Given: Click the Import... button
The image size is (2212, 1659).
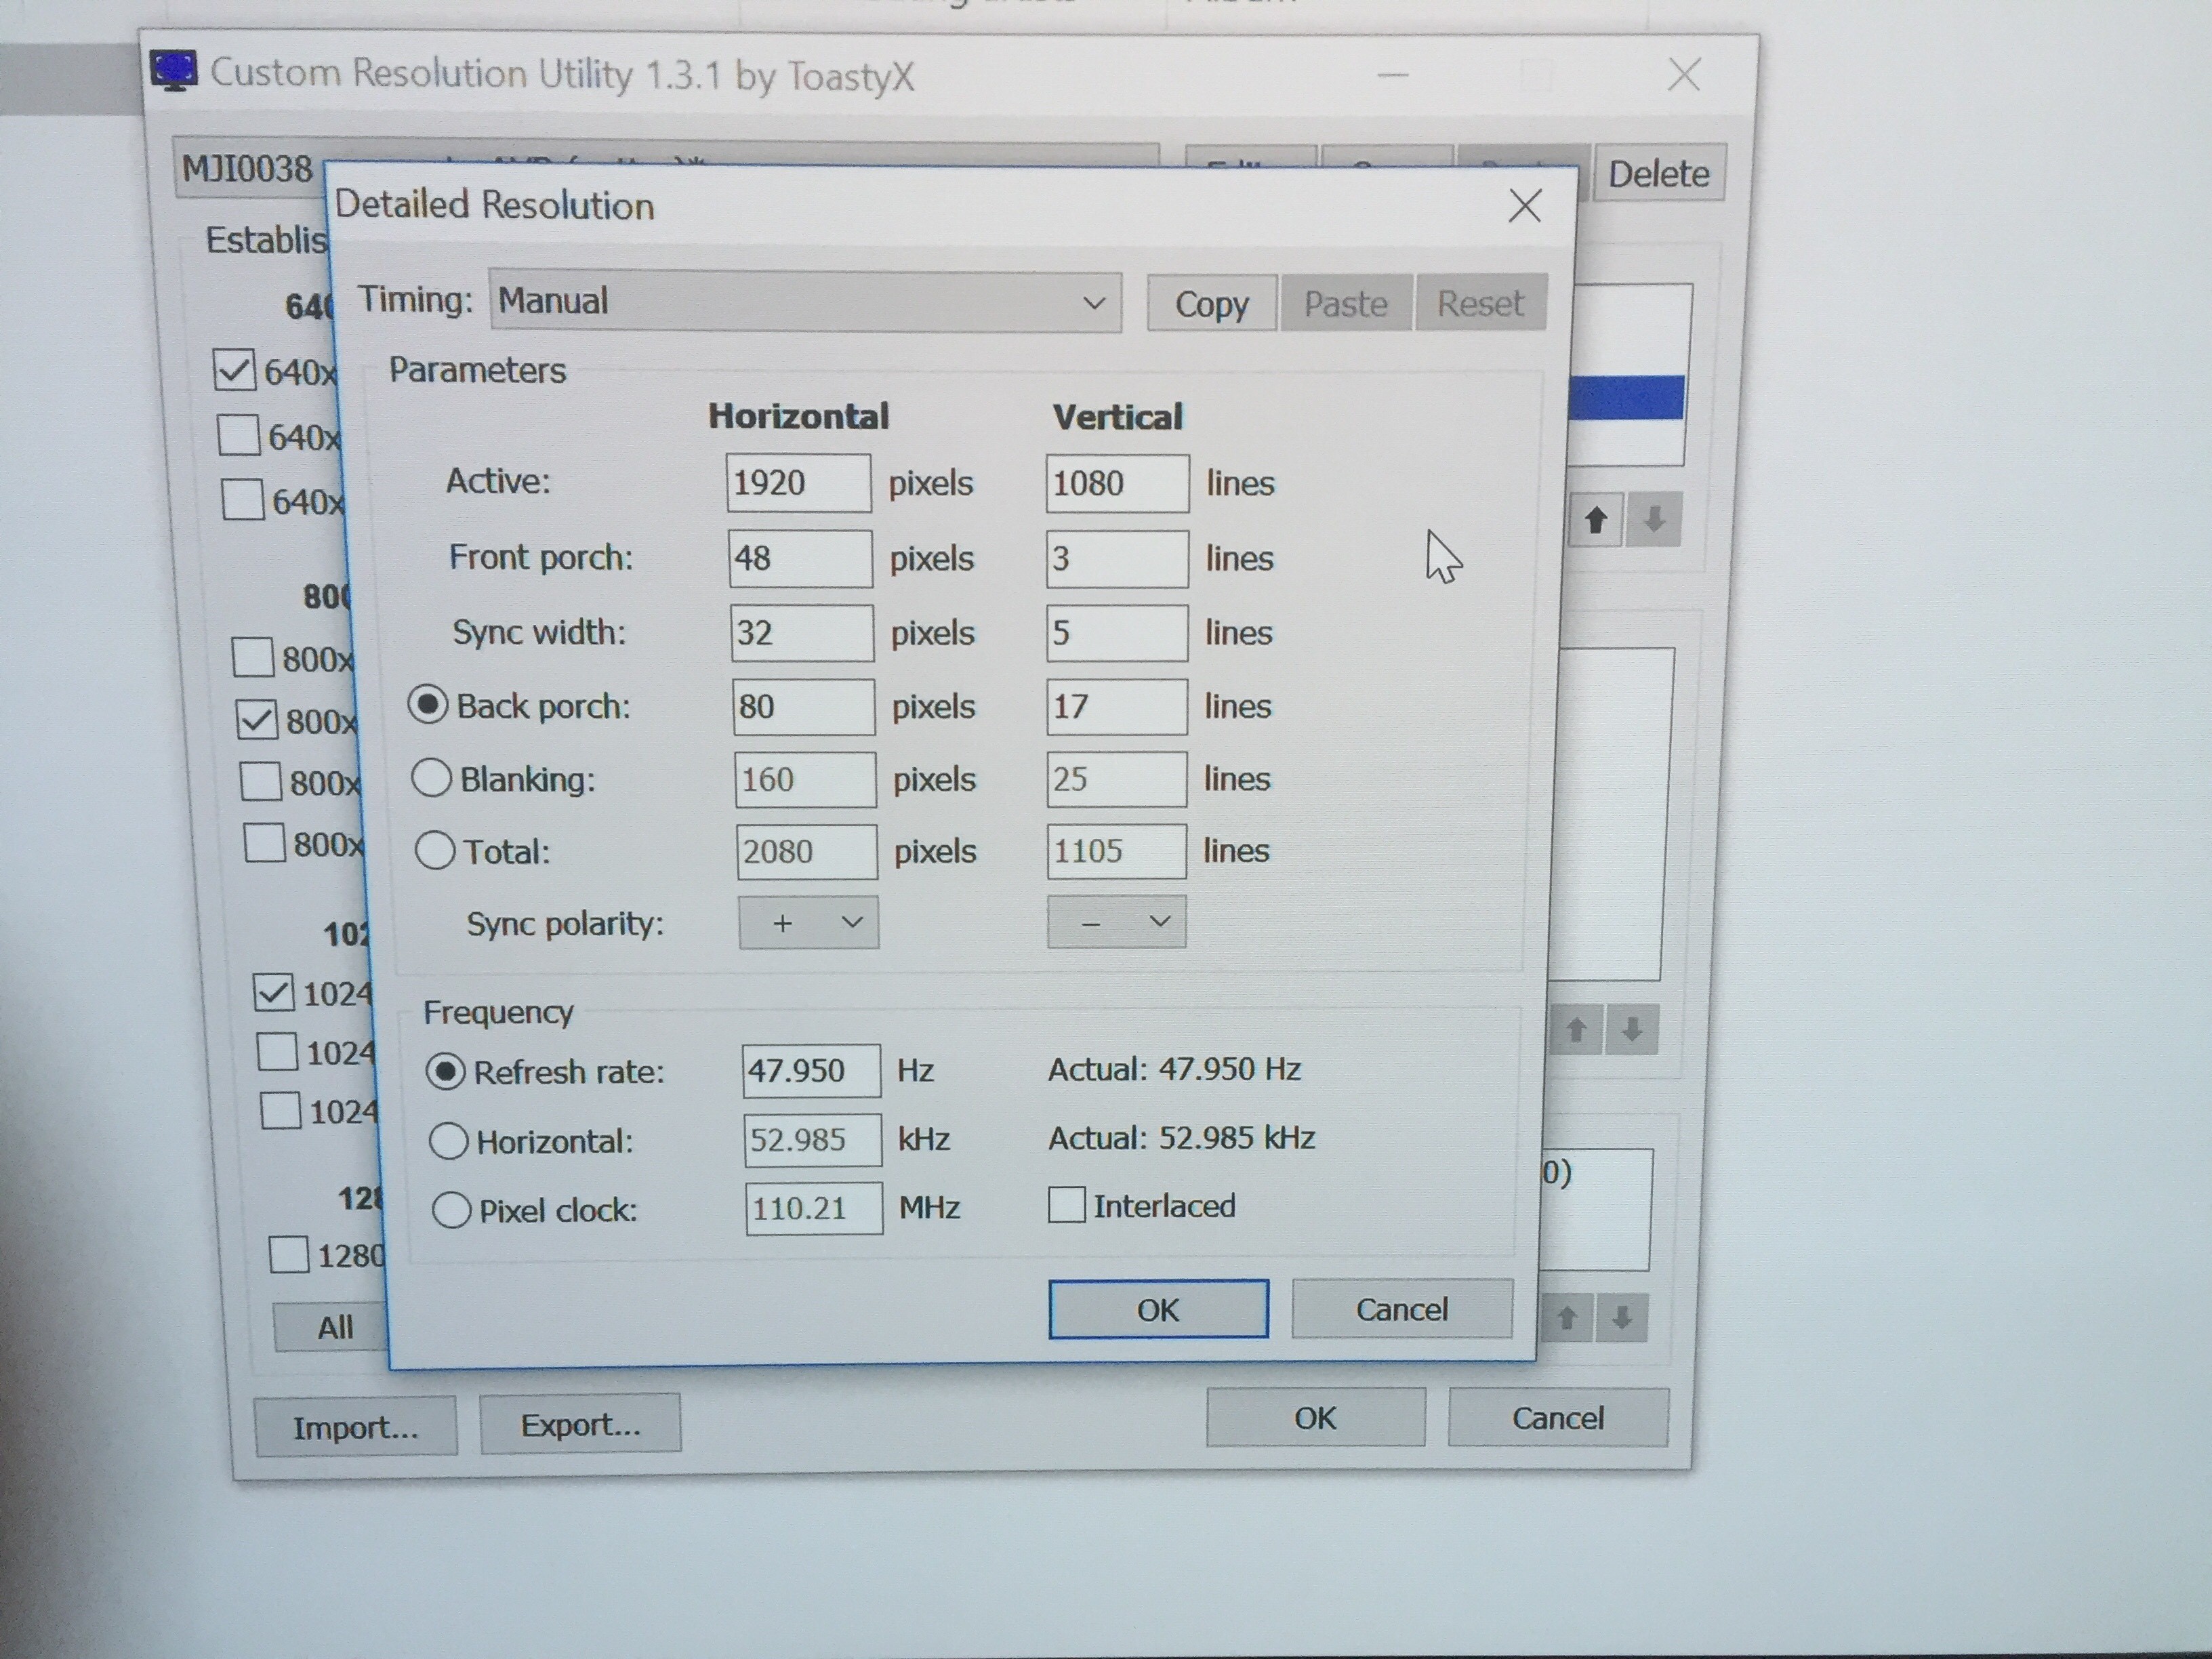Looking at the screenshot, I should 355,1427.
